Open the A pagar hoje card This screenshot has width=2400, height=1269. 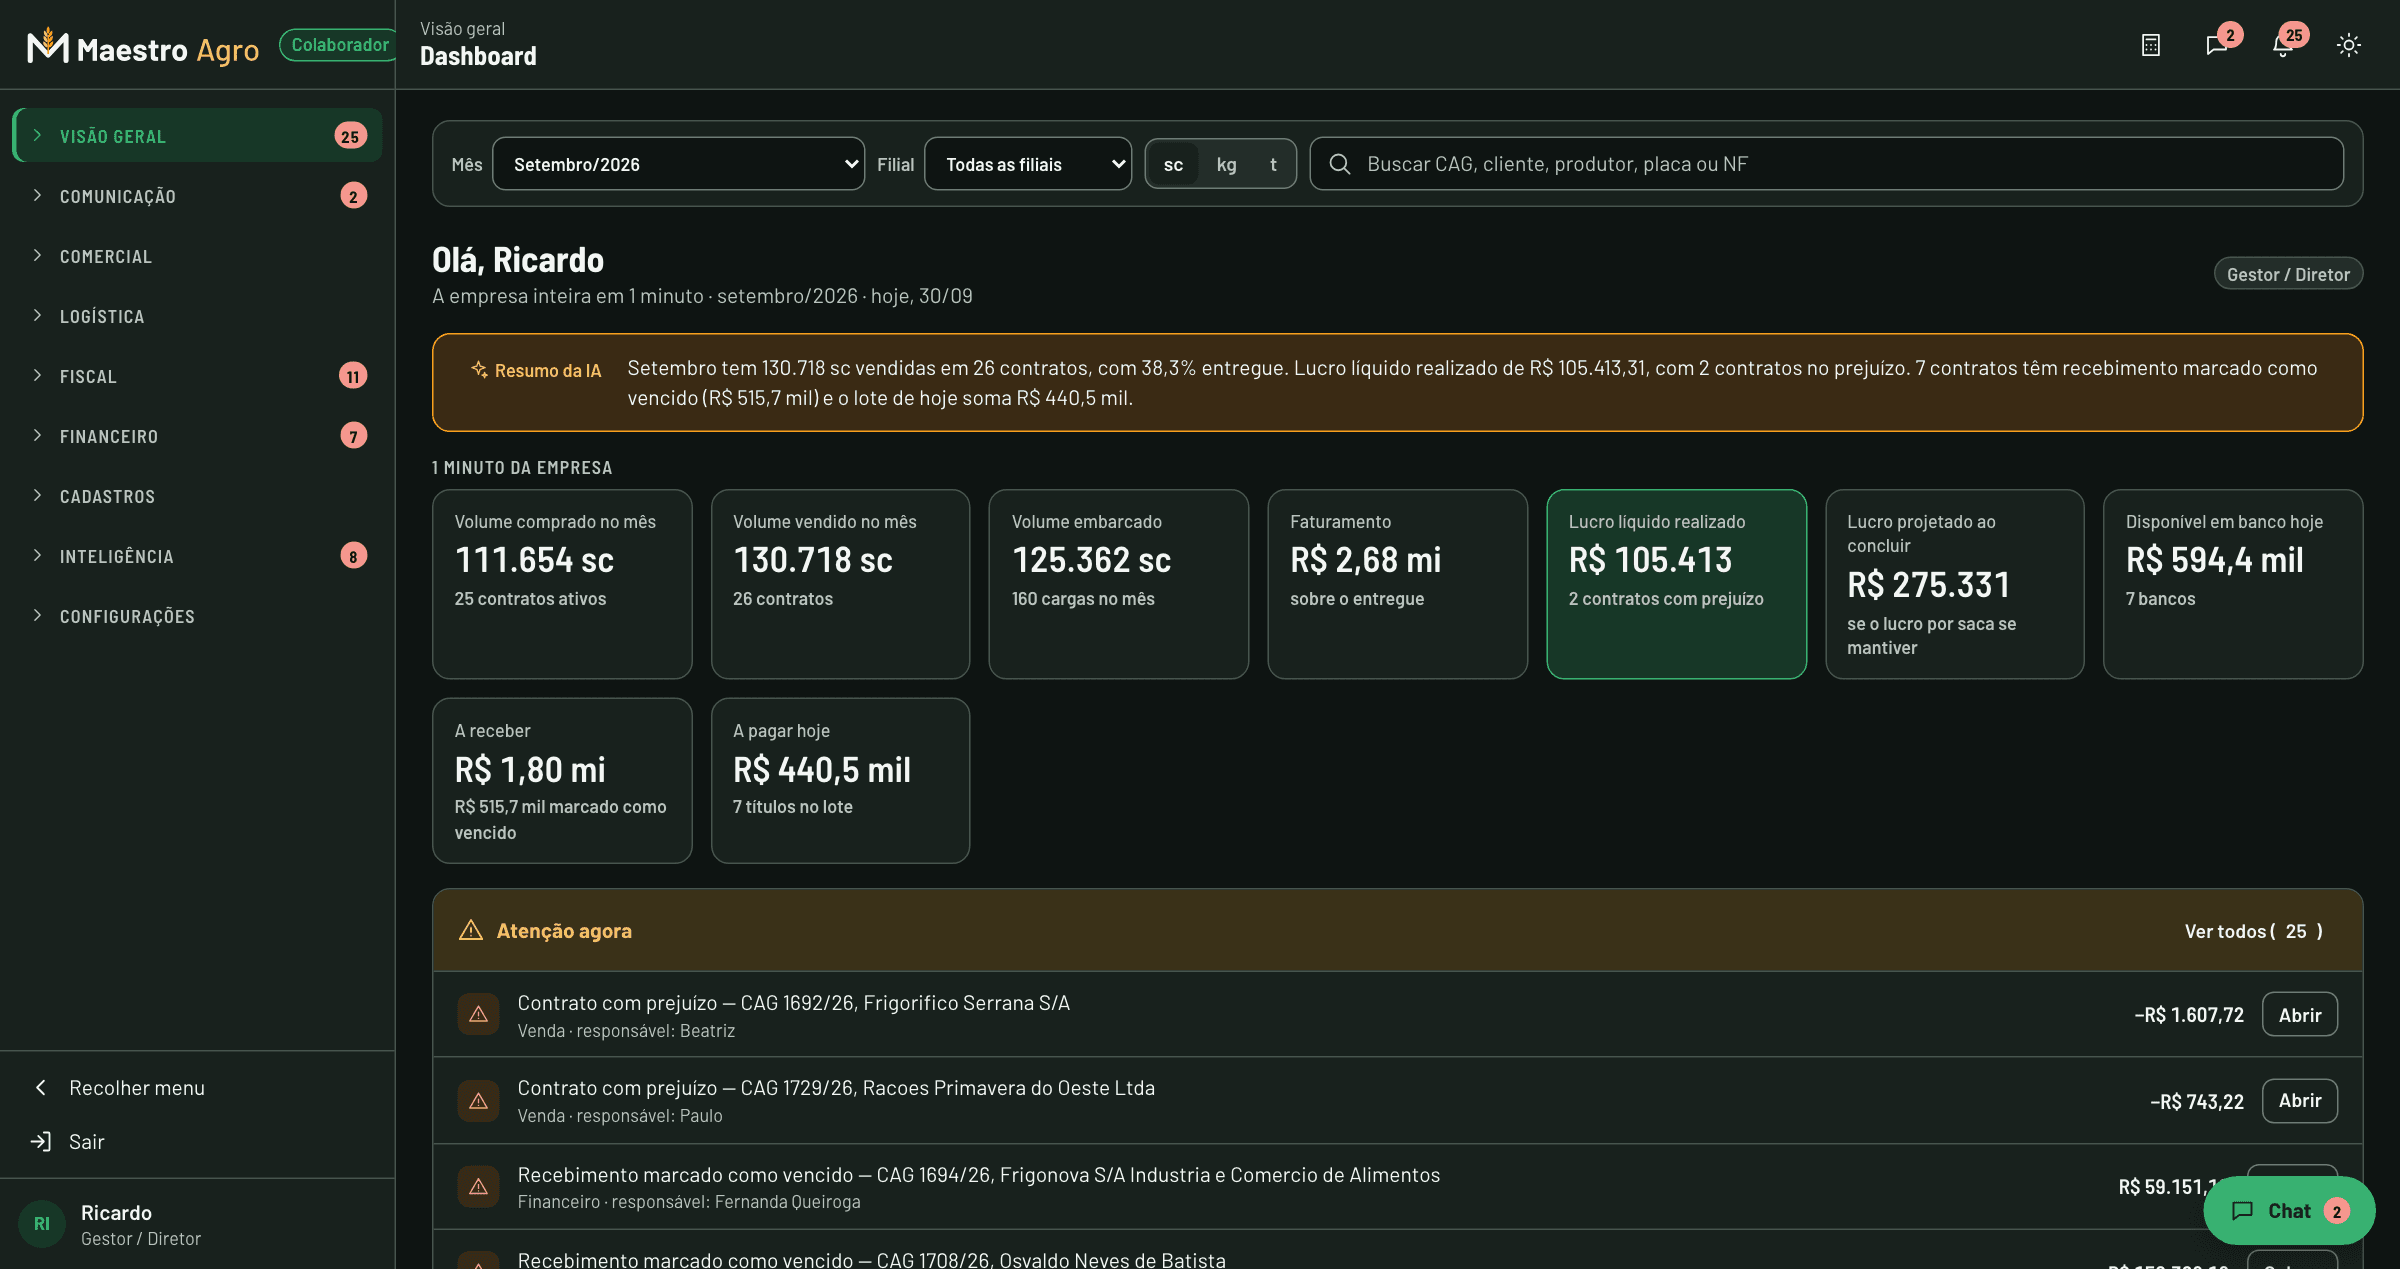840,780
